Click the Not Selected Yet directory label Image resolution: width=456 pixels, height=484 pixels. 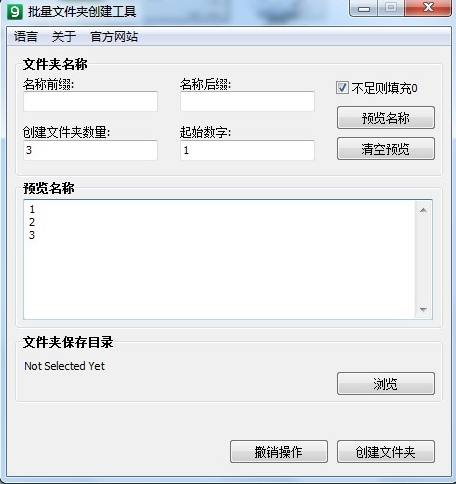coord(65,366)
